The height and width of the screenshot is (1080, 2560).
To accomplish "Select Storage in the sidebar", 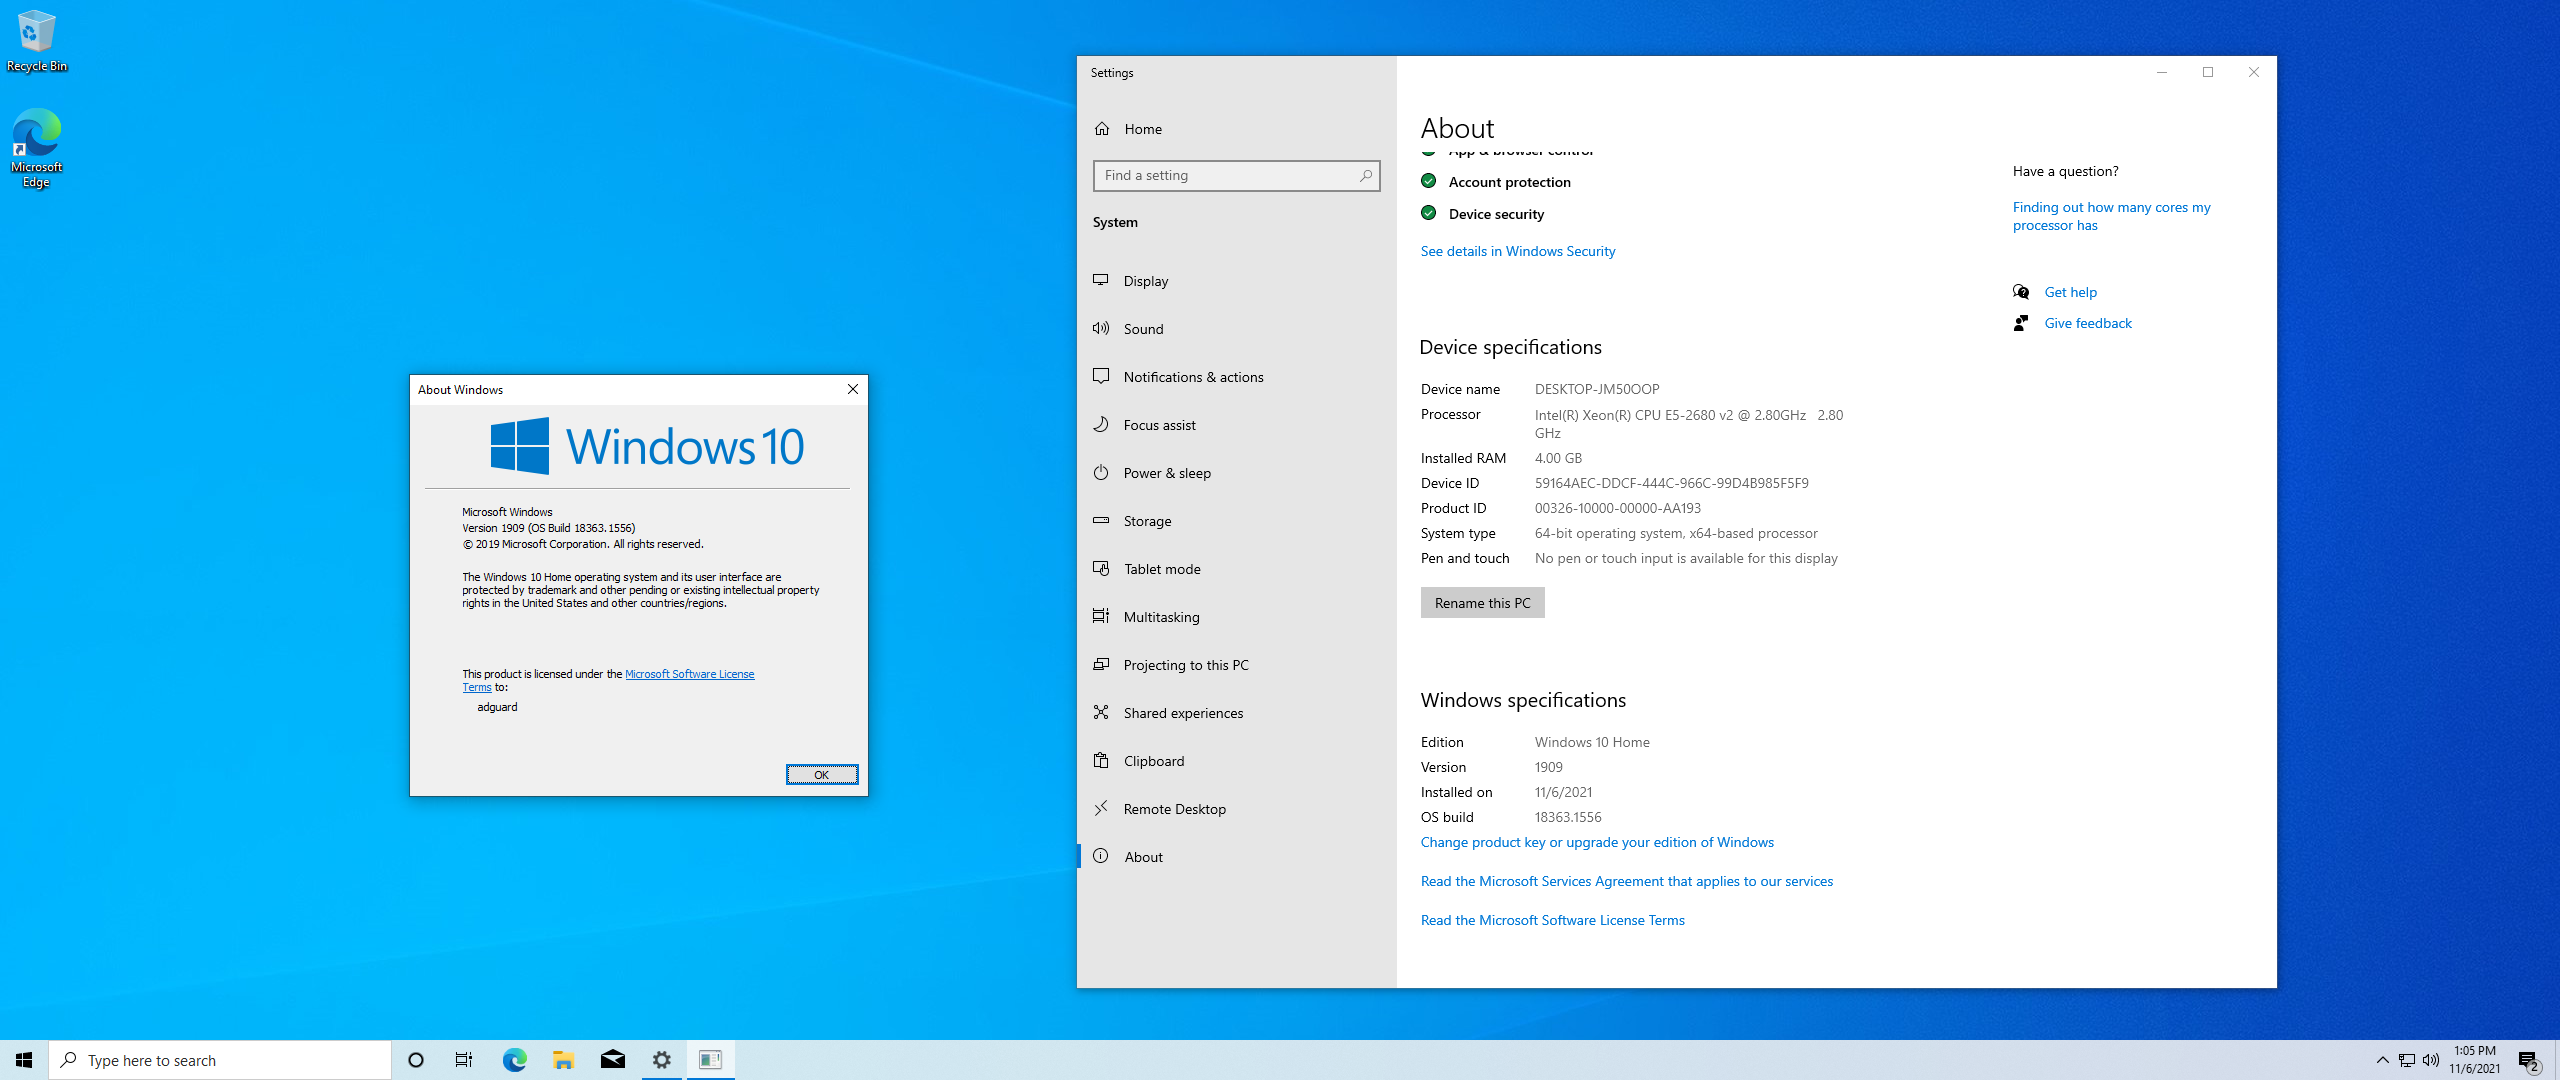I will [1236, 521].
